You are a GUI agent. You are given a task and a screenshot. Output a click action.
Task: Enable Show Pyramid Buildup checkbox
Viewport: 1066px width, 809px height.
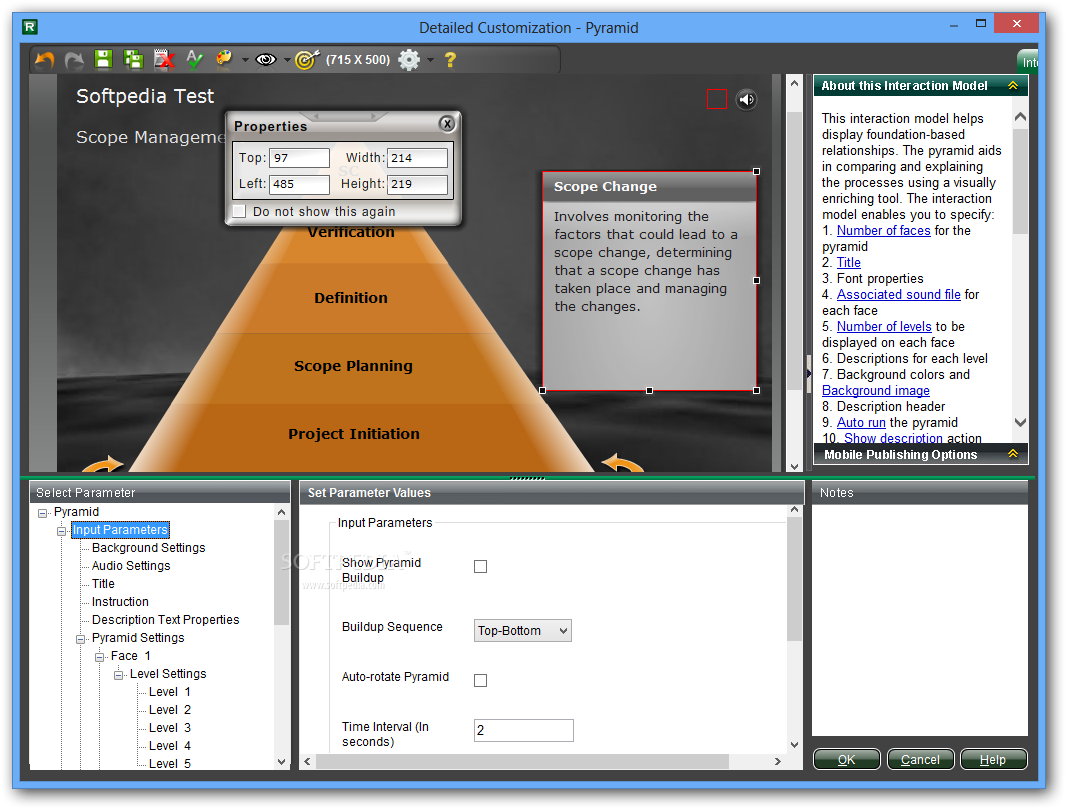pyautogui.click(x=481, y=566)
